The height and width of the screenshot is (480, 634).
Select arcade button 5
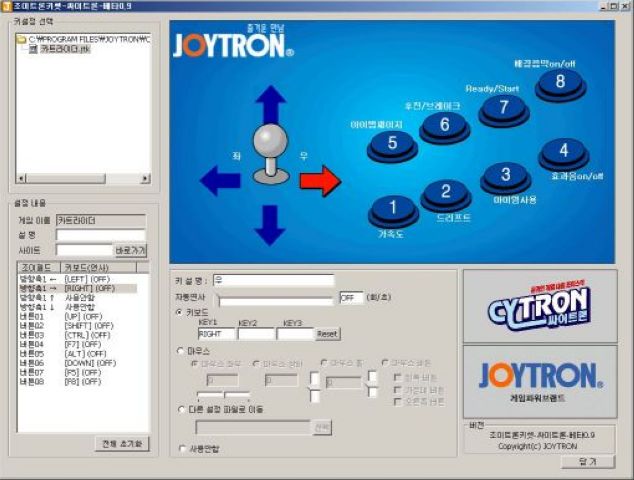coord(392,146)
